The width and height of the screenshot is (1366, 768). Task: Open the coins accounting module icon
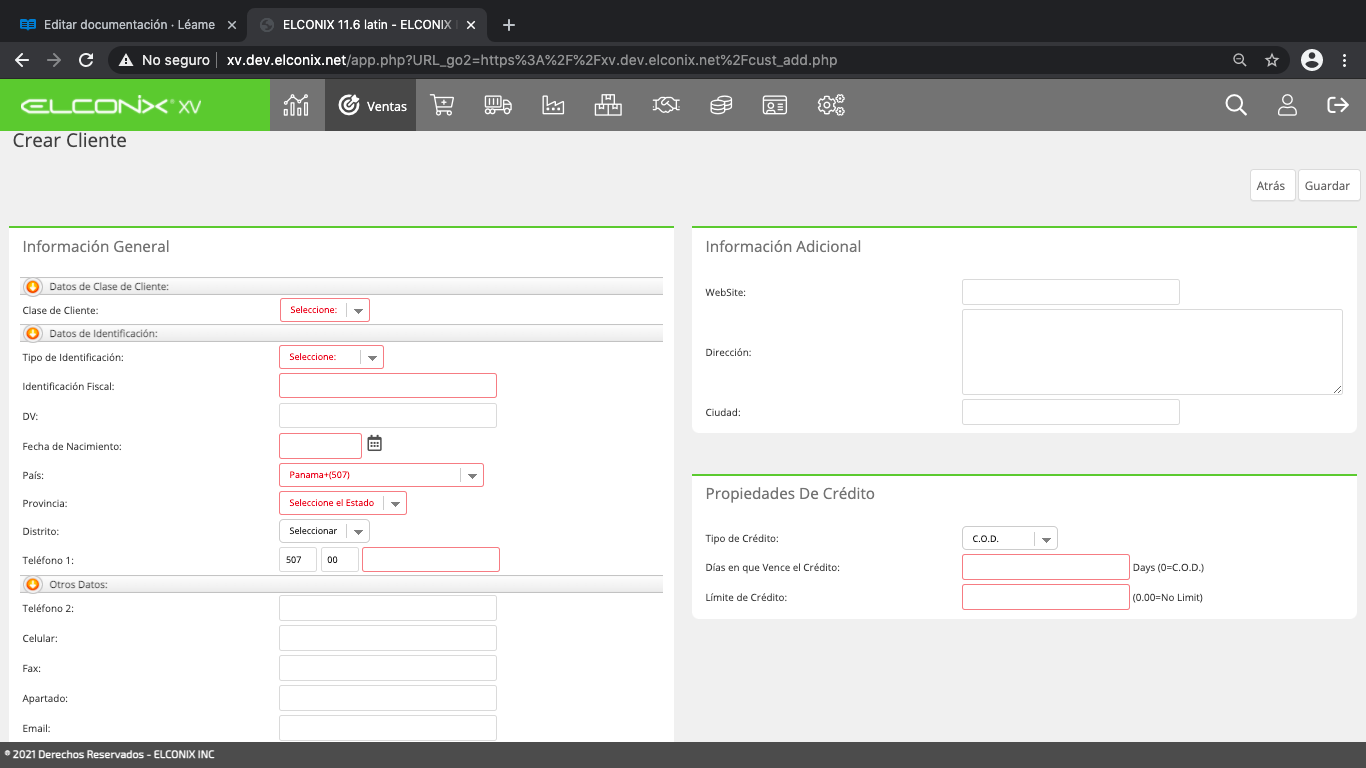(721, 105)
